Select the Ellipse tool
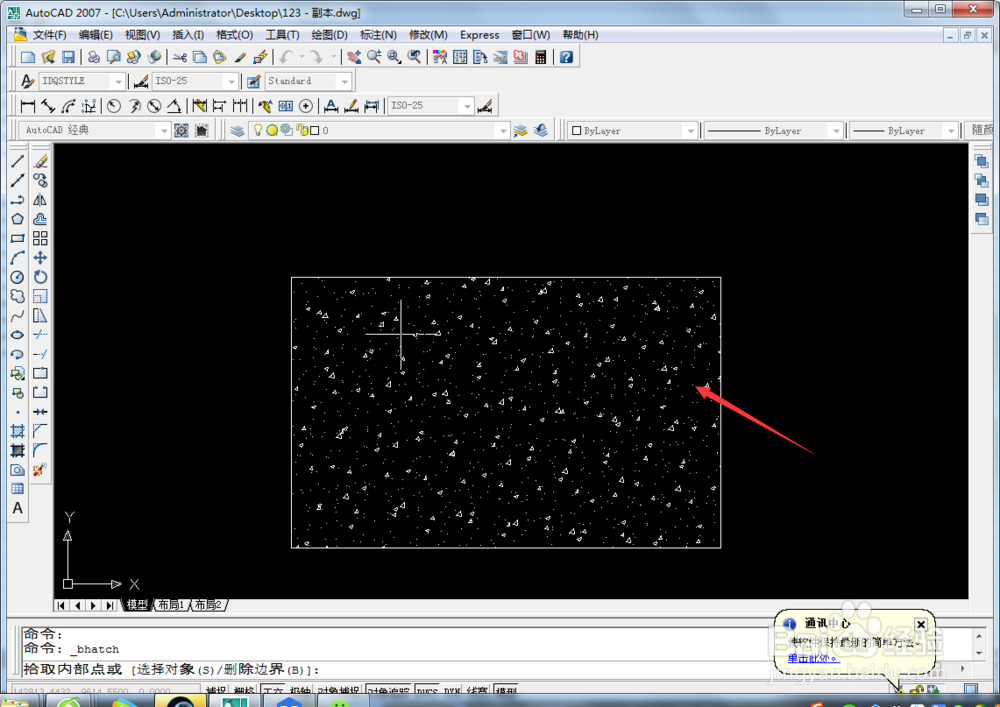1000x707 pixels. [17, 335]
